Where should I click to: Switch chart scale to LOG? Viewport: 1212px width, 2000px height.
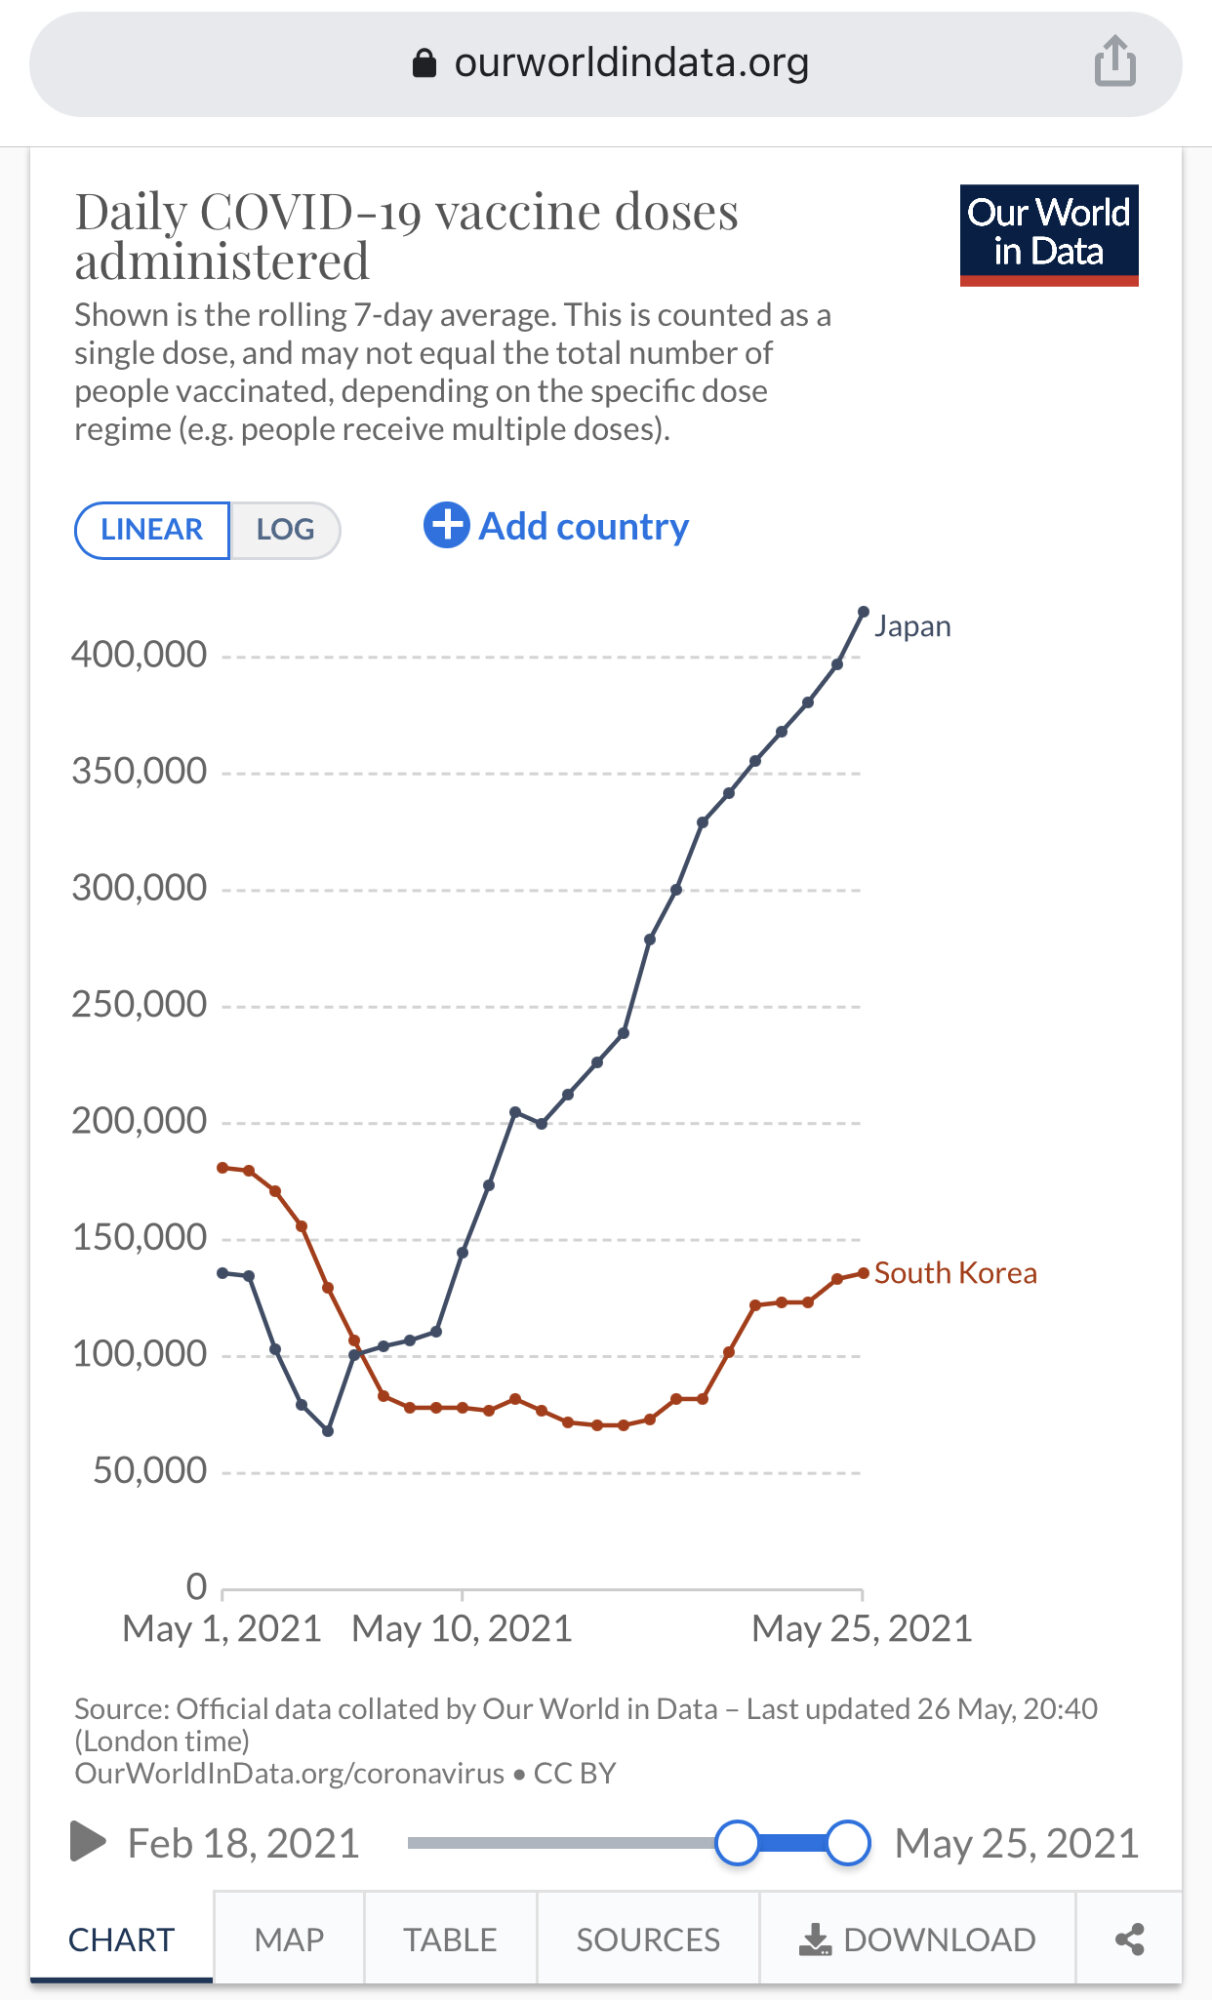click(285, 529)
